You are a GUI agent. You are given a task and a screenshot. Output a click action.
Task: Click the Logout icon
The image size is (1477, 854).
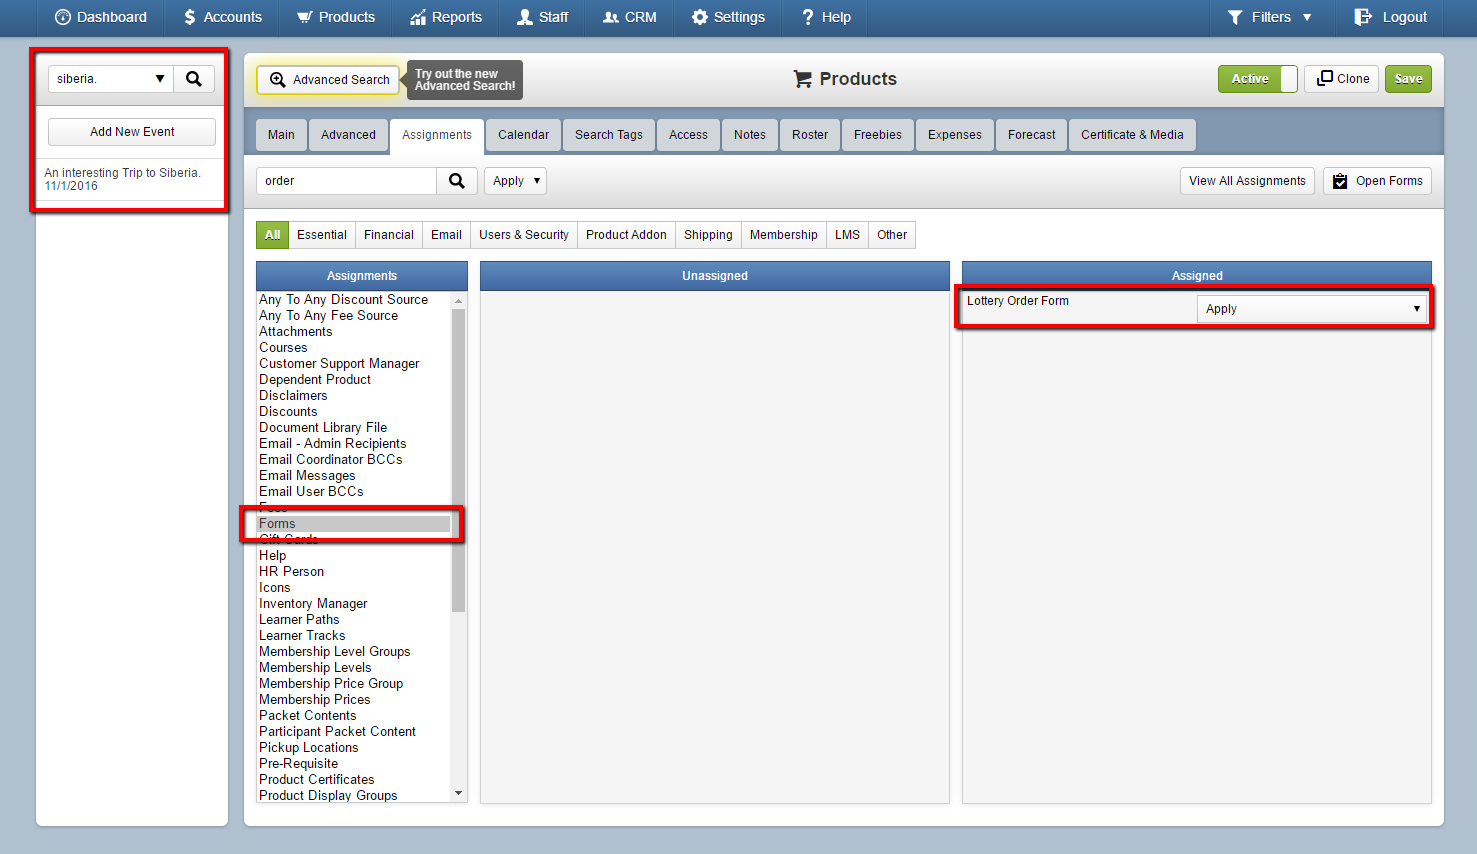click(x=1363, y=17)
